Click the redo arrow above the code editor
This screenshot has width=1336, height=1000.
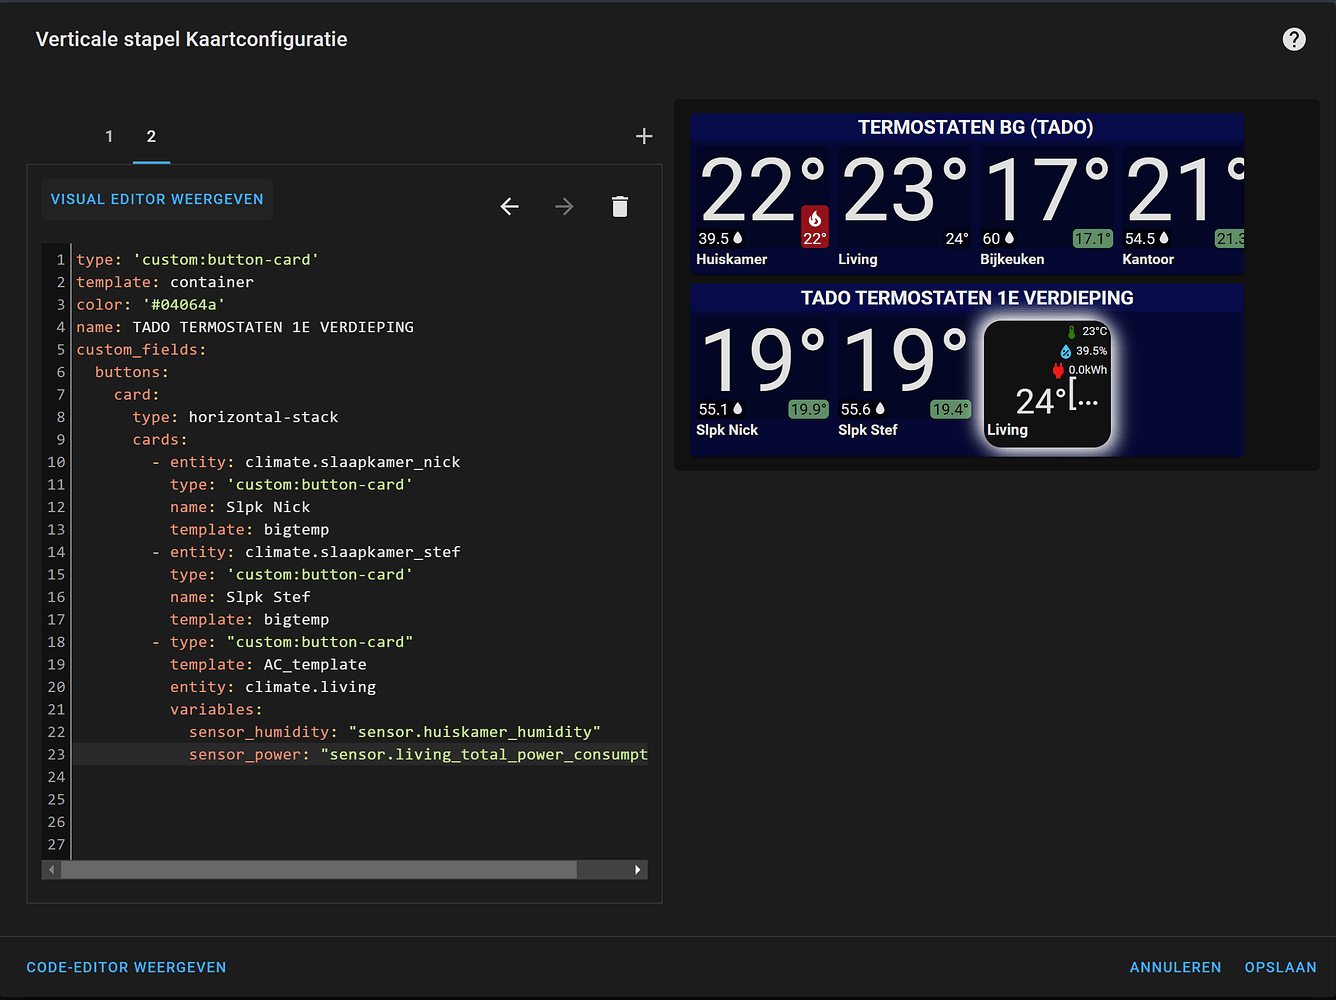tap(564, 206)
